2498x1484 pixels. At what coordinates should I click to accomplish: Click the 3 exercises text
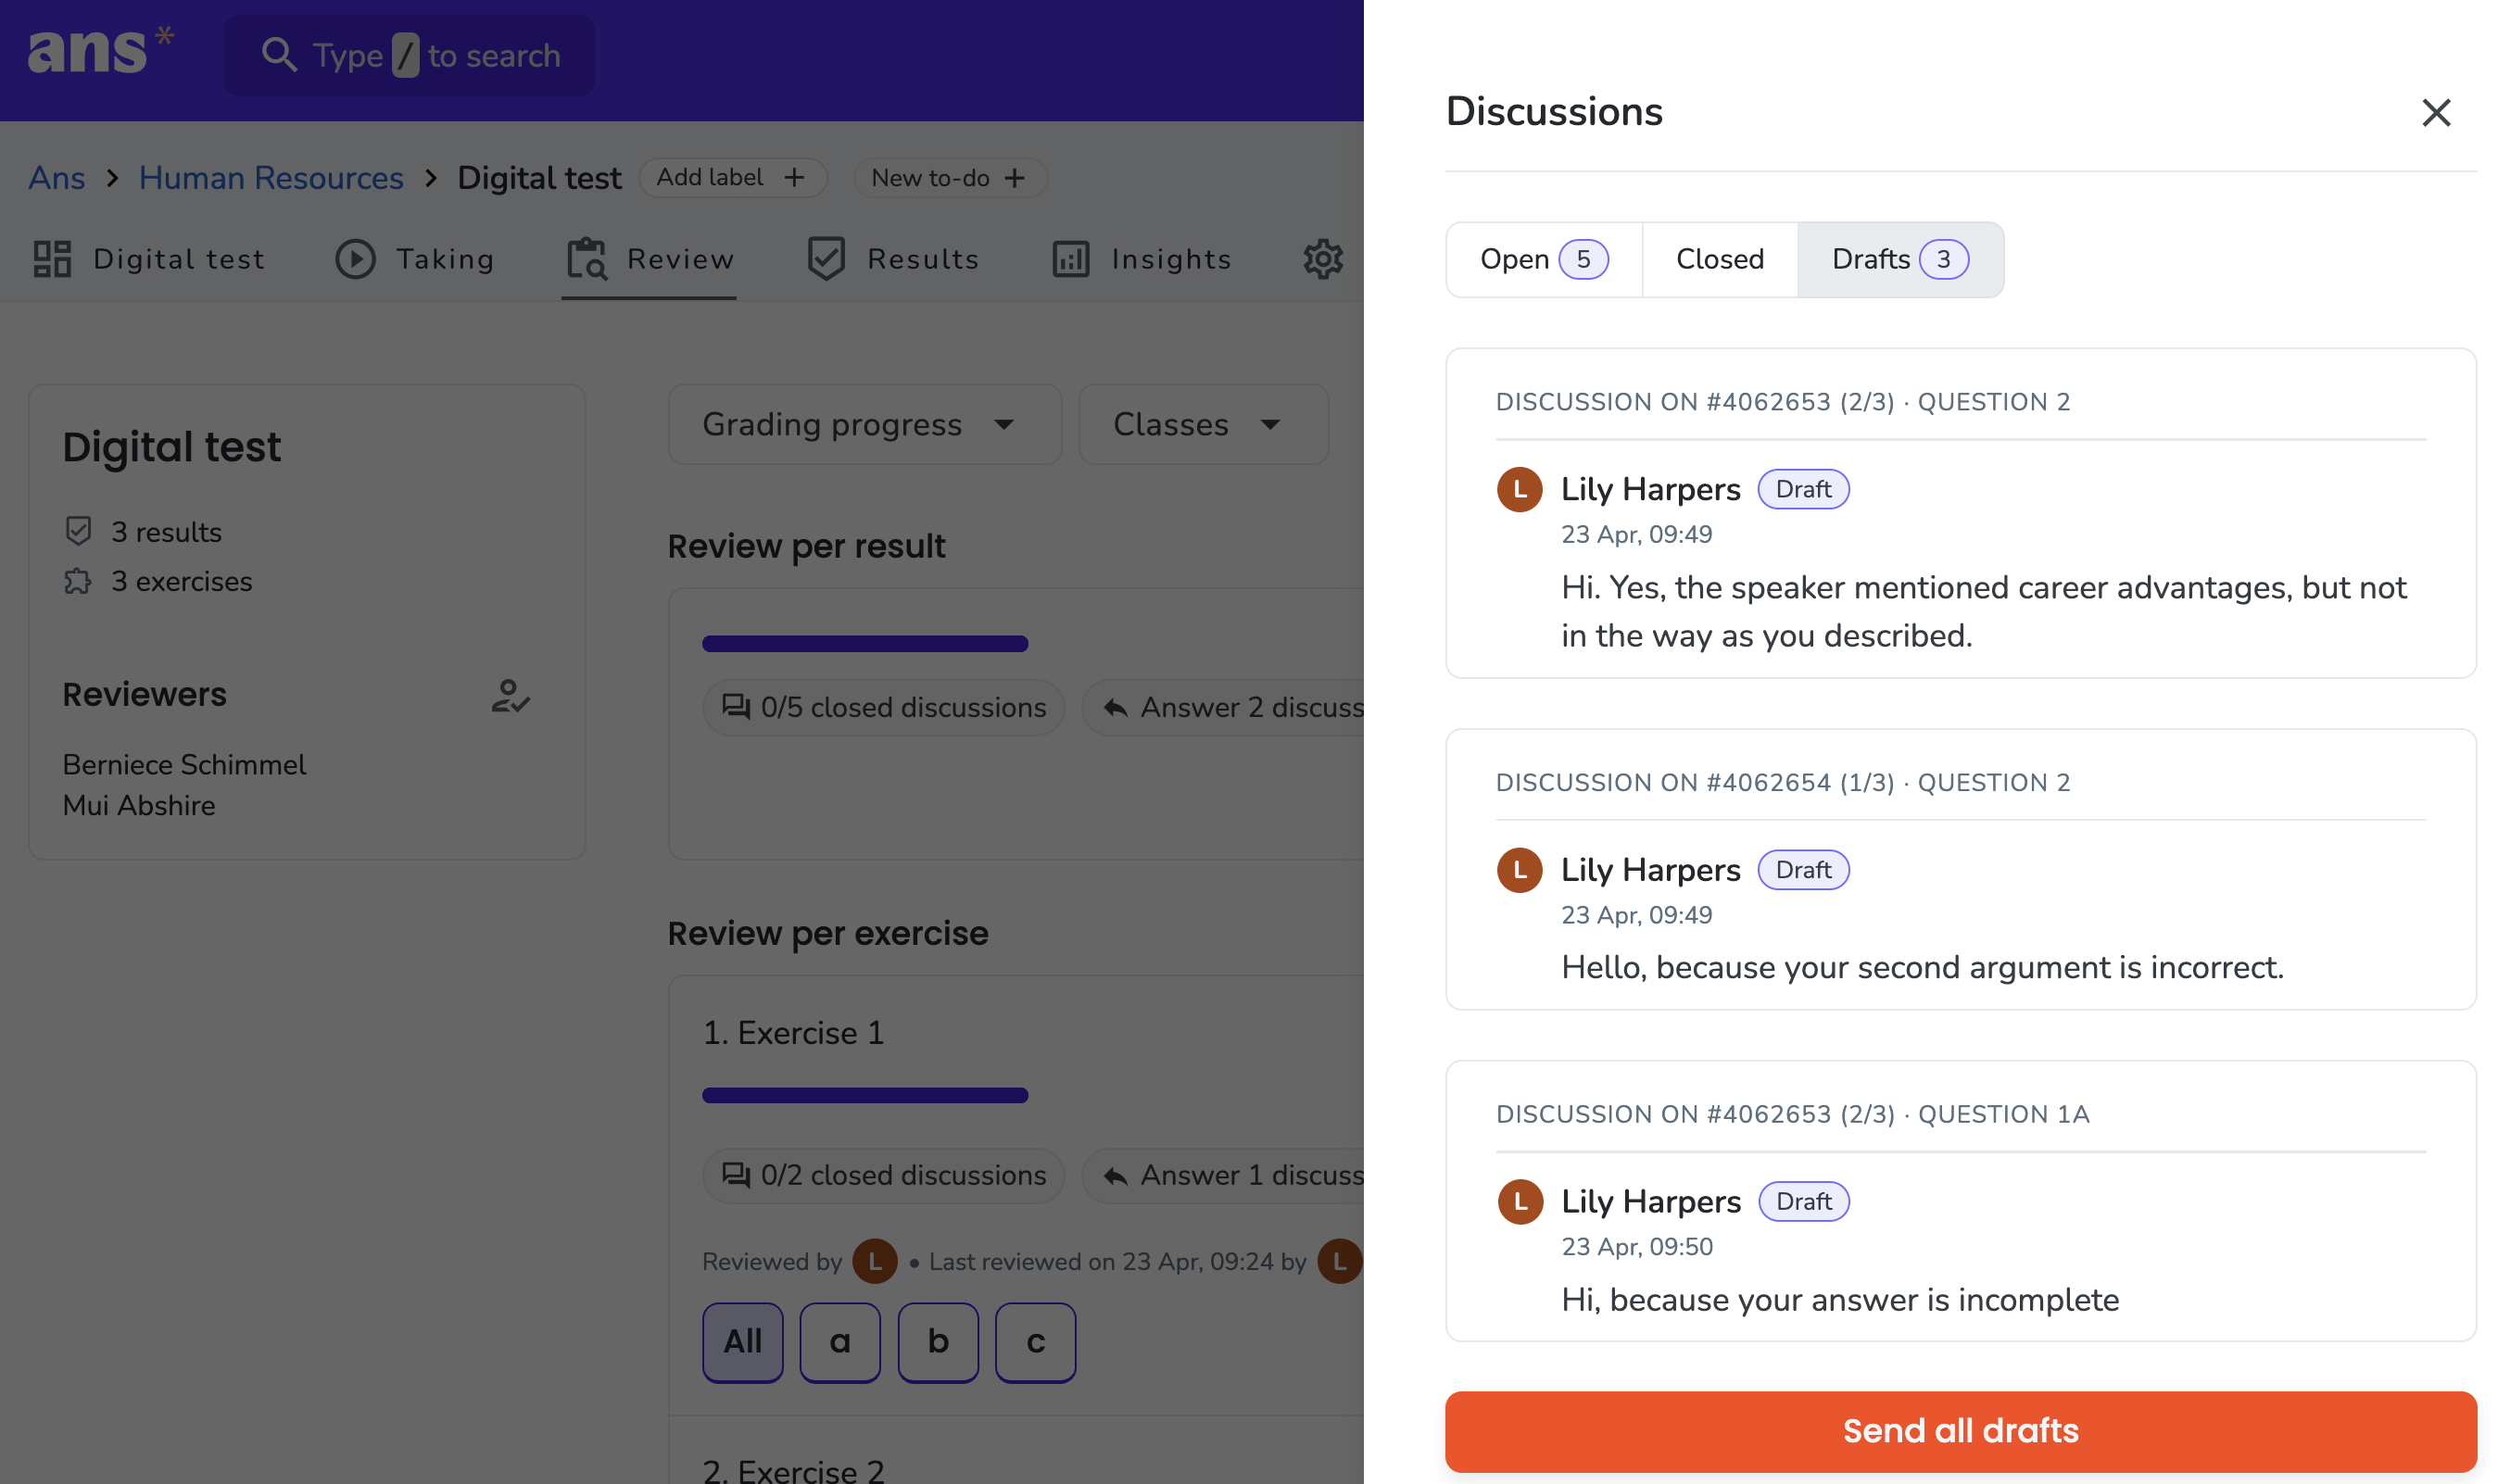[181, 582]
